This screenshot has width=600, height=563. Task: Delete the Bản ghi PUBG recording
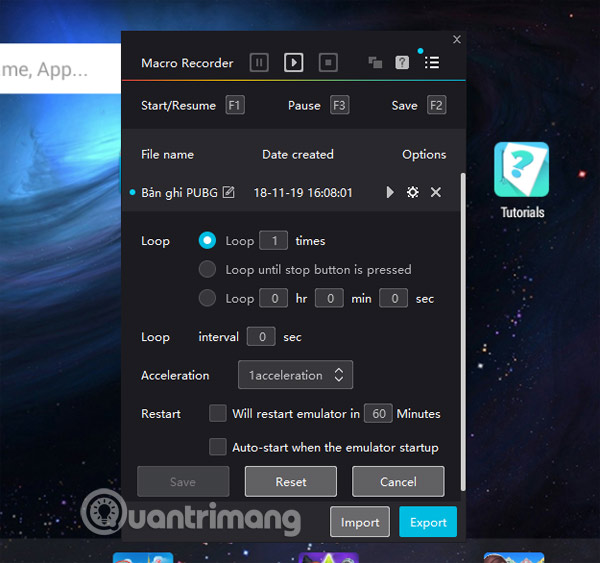(436, 192)
